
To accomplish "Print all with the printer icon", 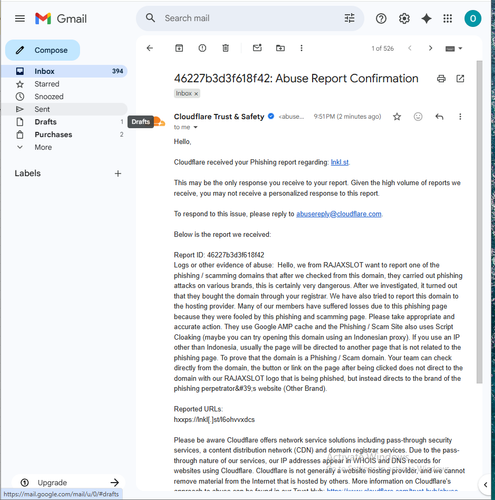I will tap(441, 79).
